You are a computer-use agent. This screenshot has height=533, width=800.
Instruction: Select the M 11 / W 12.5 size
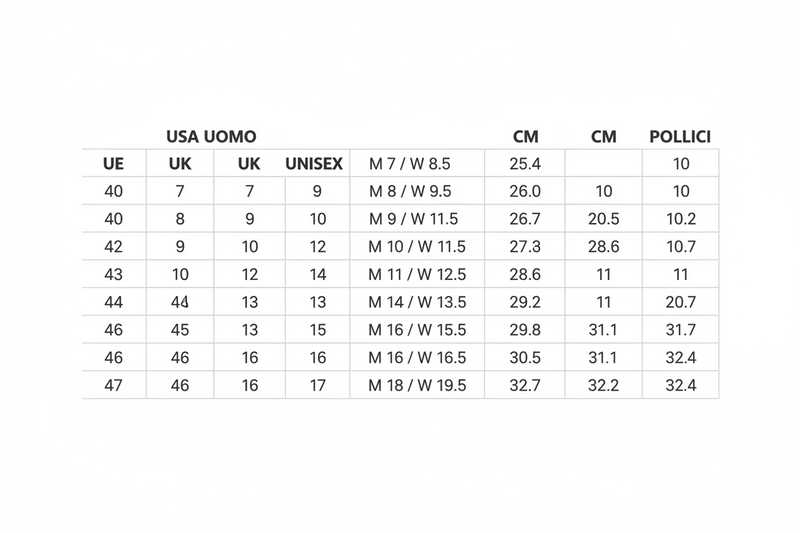[x=417, y=274]
